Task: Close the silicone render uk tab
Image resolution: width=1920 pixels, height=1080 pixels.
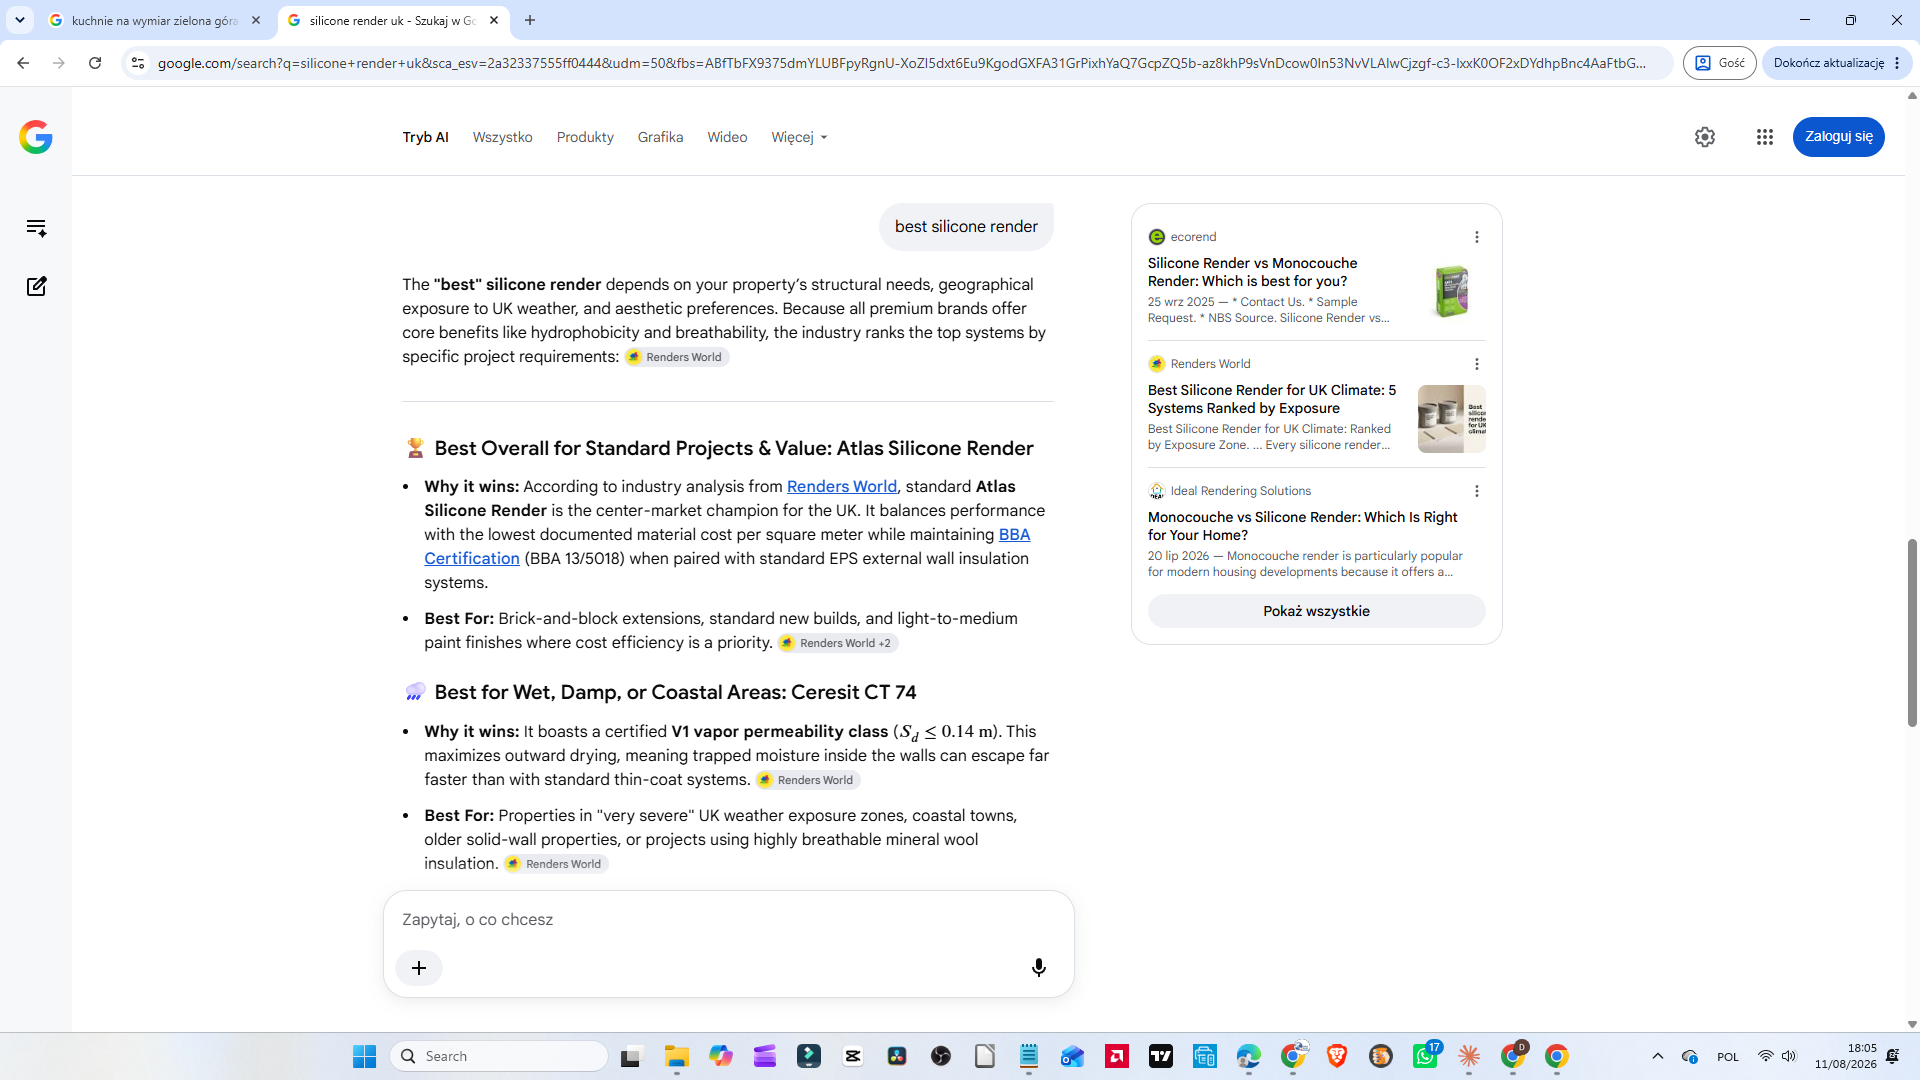Action: click(x=494, y=20)
